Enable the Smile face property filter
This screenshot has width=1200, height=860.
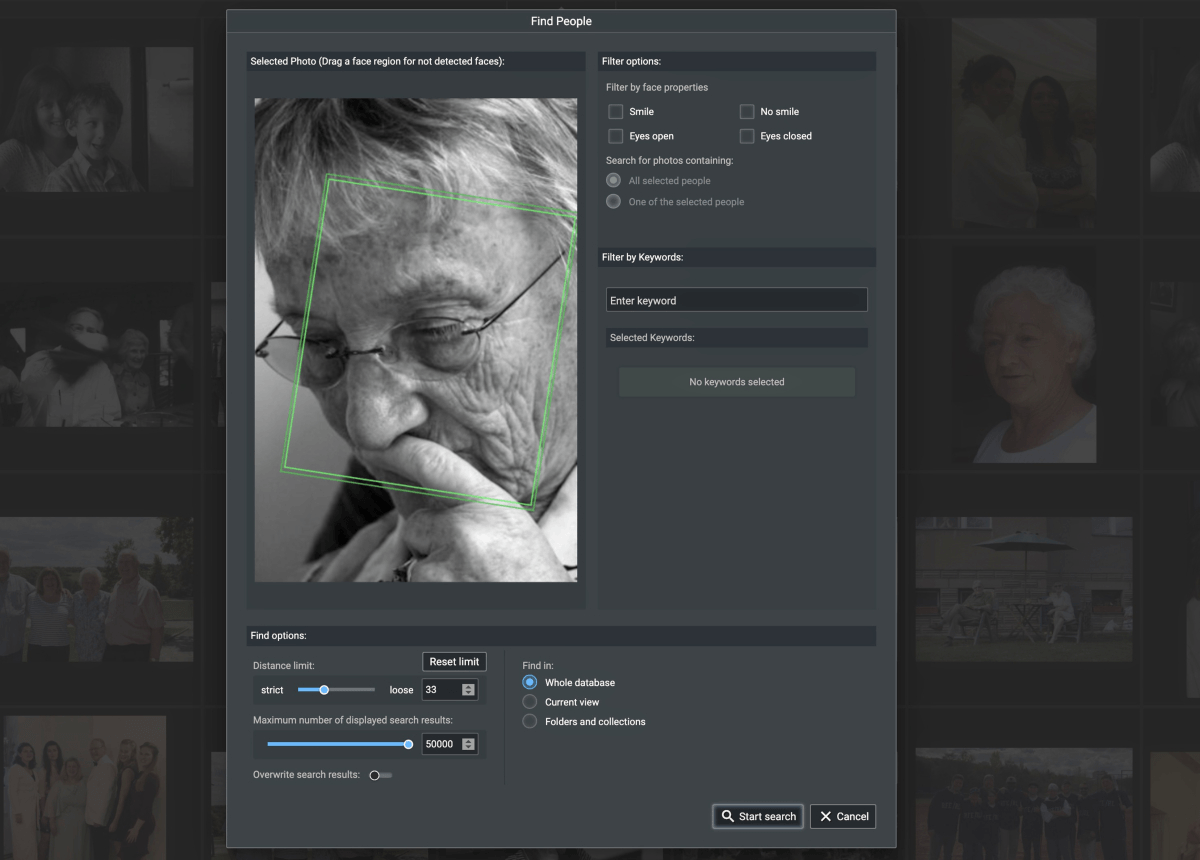pos(615,111)
